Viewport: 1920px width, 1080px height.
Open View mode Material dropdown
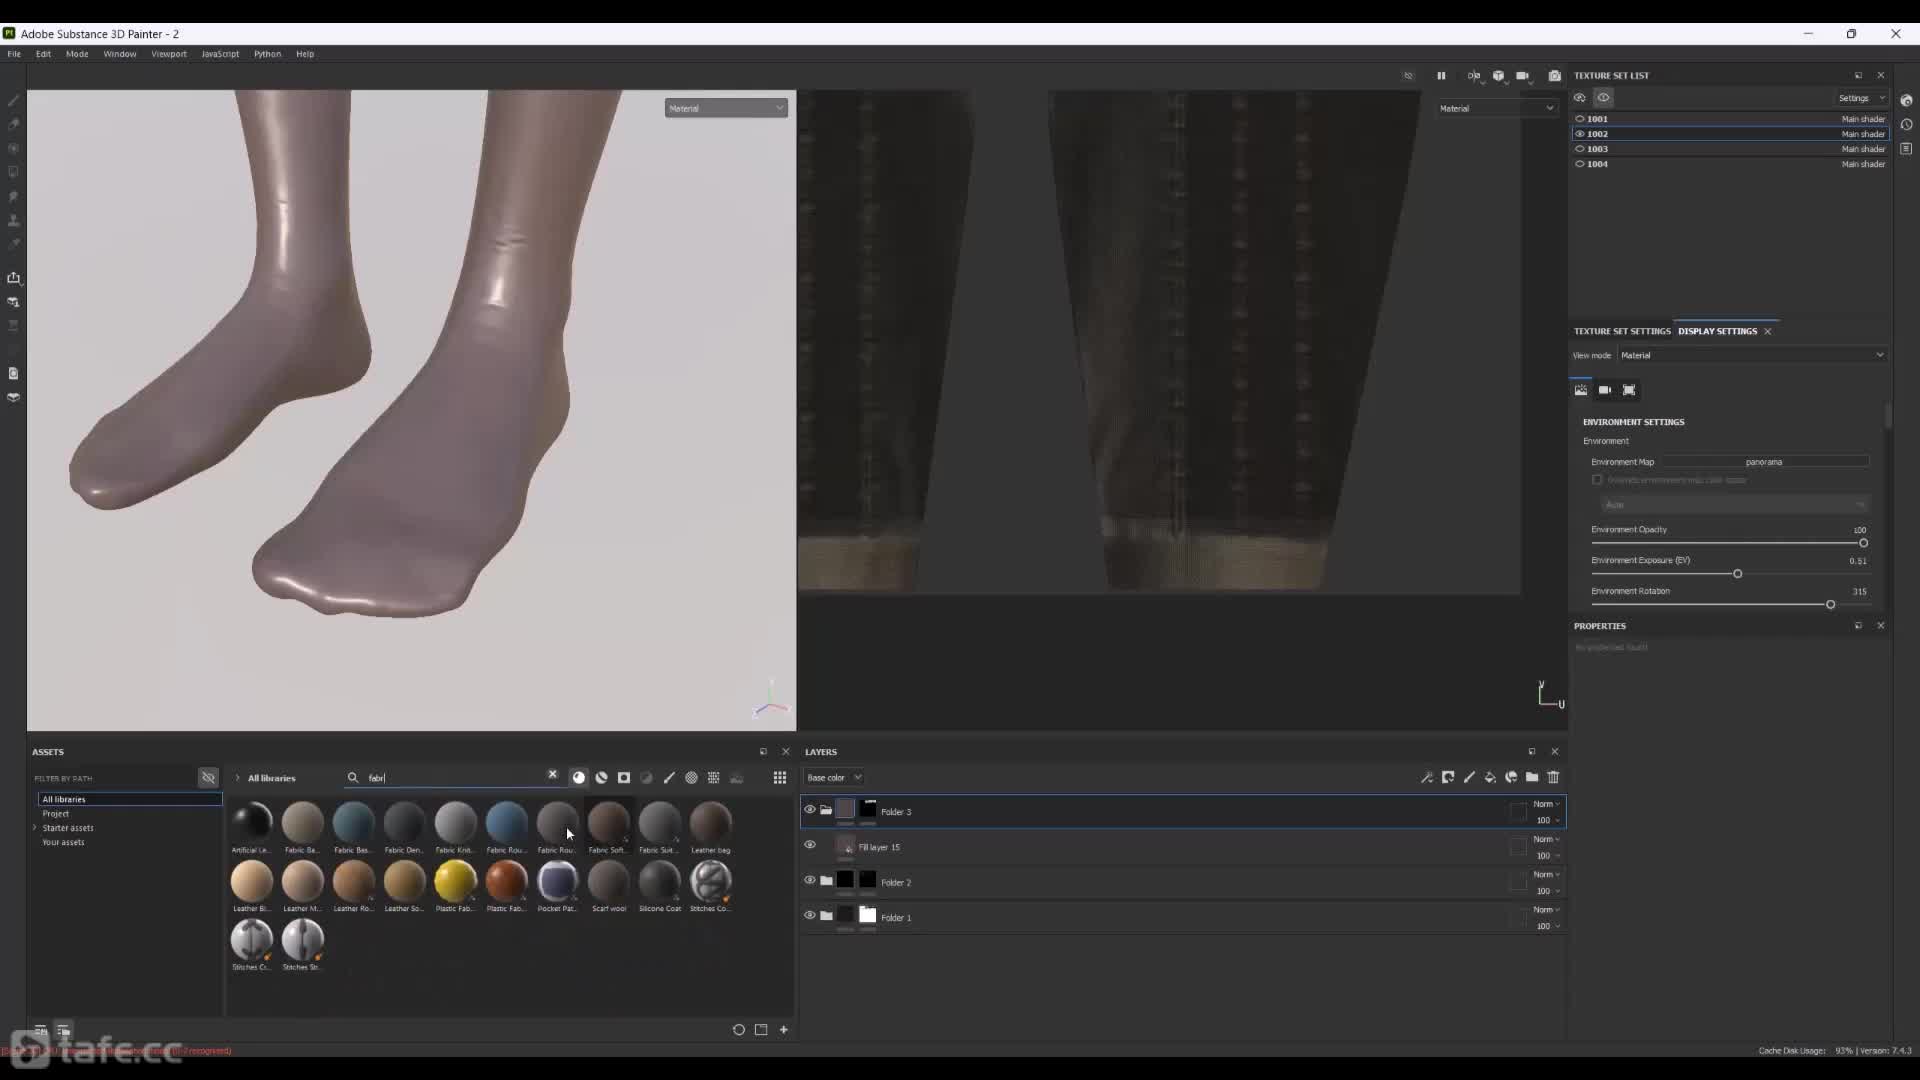[x=1752, y=355]
